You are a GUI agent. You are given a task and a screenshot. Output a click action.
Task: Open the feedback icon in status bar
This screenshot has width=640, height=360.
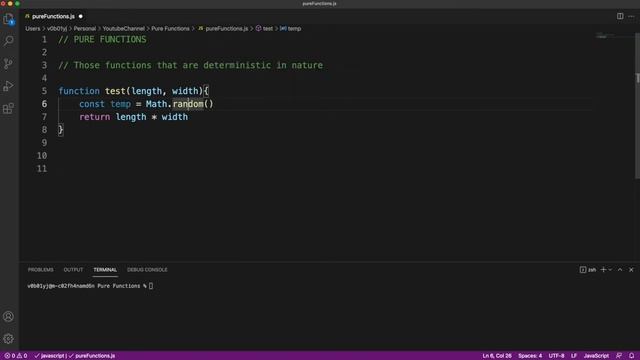(619, 356)
